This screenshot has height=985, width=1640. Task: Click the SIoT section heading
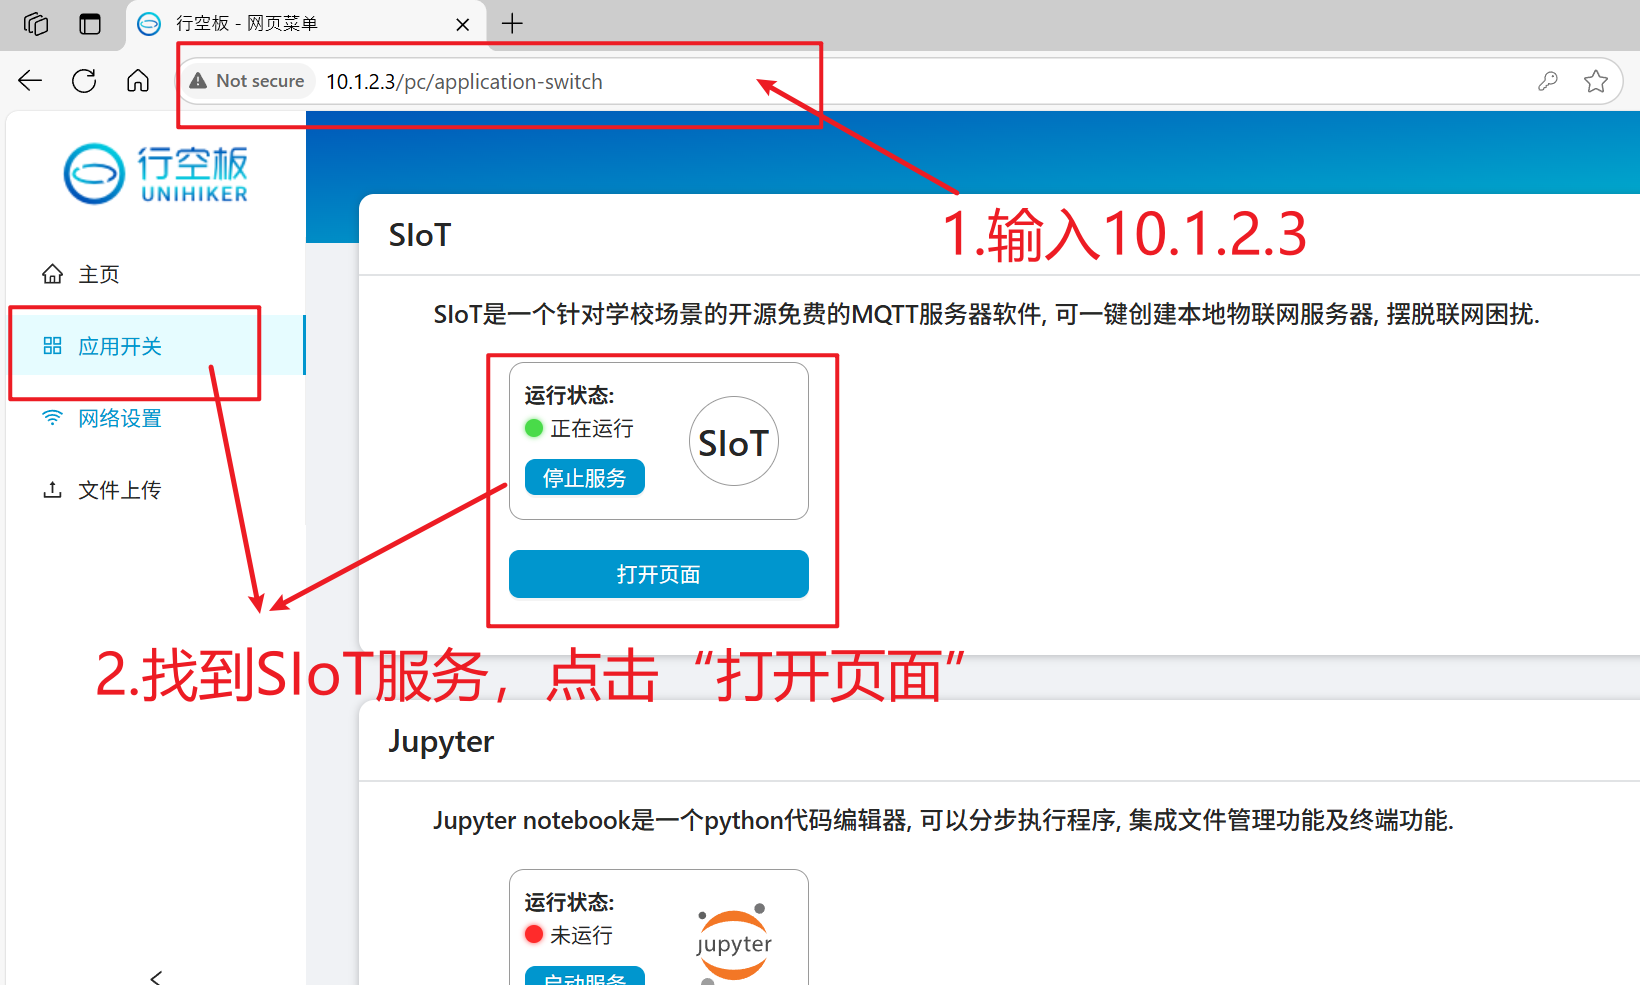[420, 235]
